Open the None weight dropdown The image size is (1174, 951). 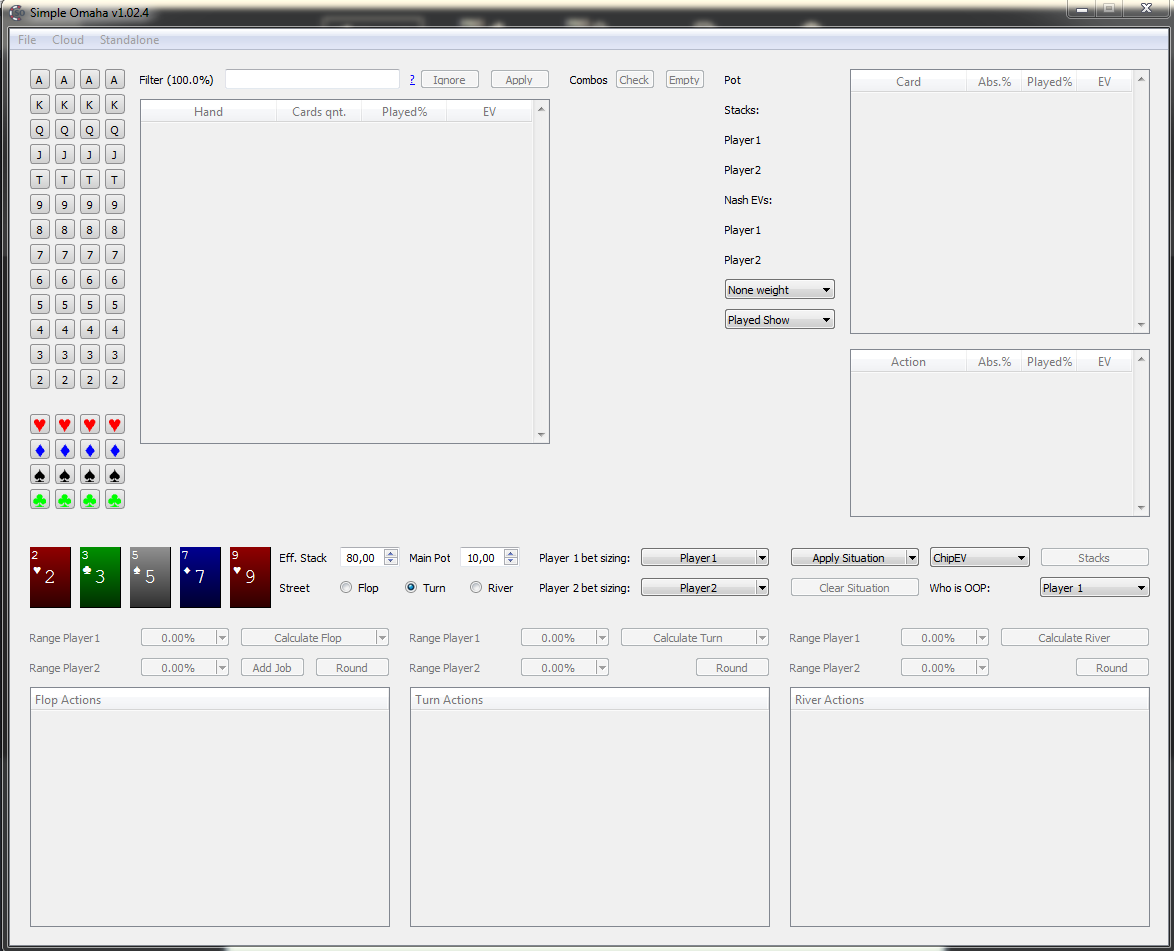pyautogui.click(x=779, y=290)
